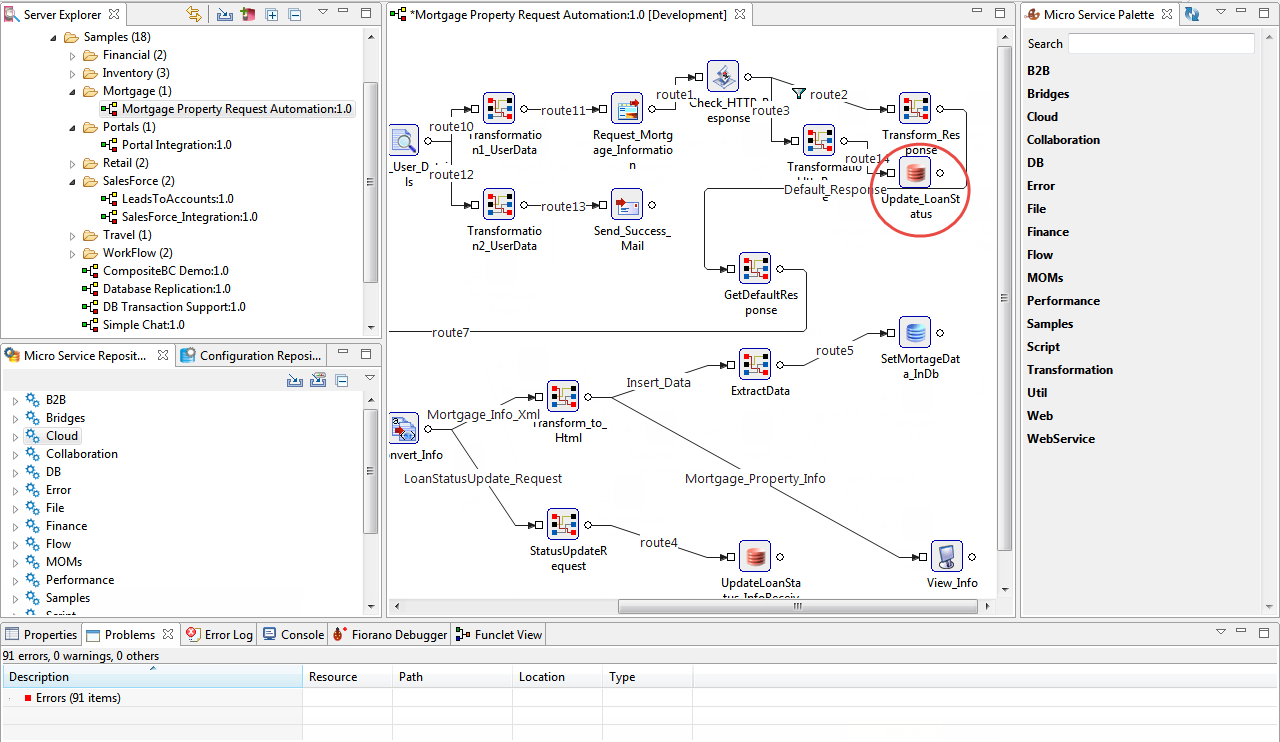
Task: Select the UpdateLoanStatus_InfoReceiver database icon
Action: pyautogui.click(x=755, y=556)
